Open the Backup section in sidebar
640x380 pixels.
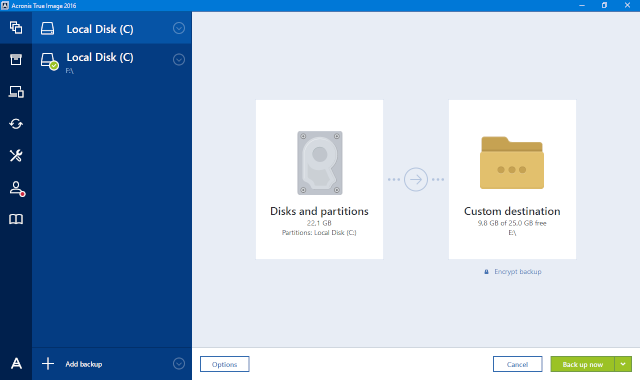coord(16,28)
